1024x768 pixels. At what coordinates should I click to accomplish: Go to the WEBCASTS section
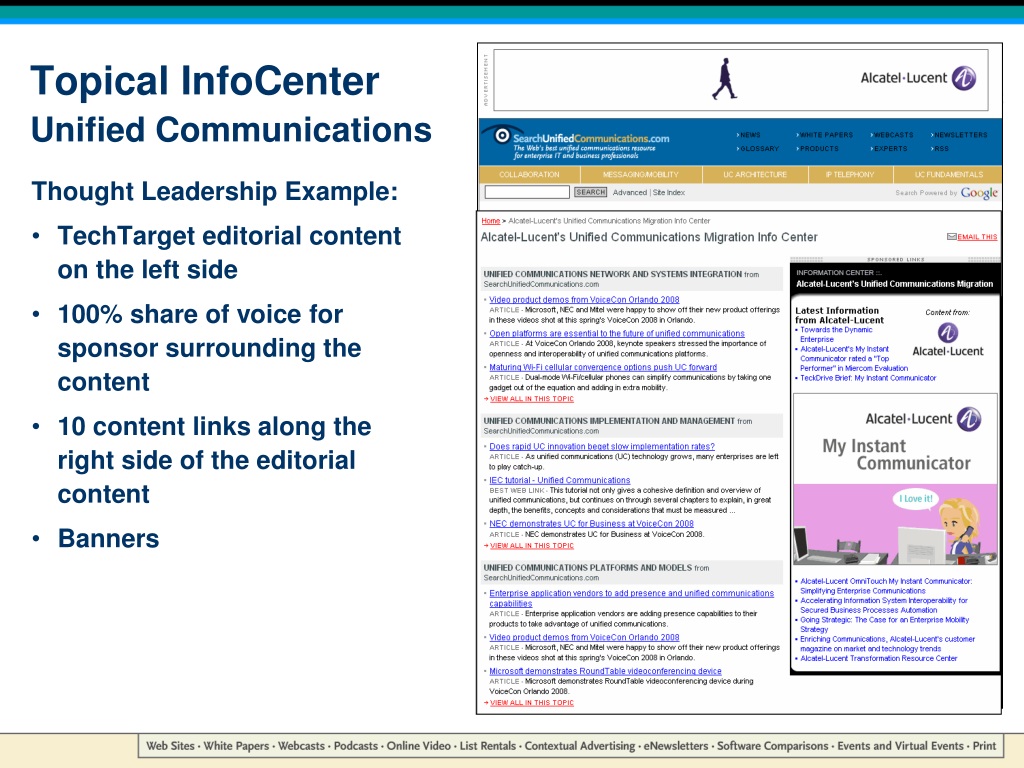point(892,135)
